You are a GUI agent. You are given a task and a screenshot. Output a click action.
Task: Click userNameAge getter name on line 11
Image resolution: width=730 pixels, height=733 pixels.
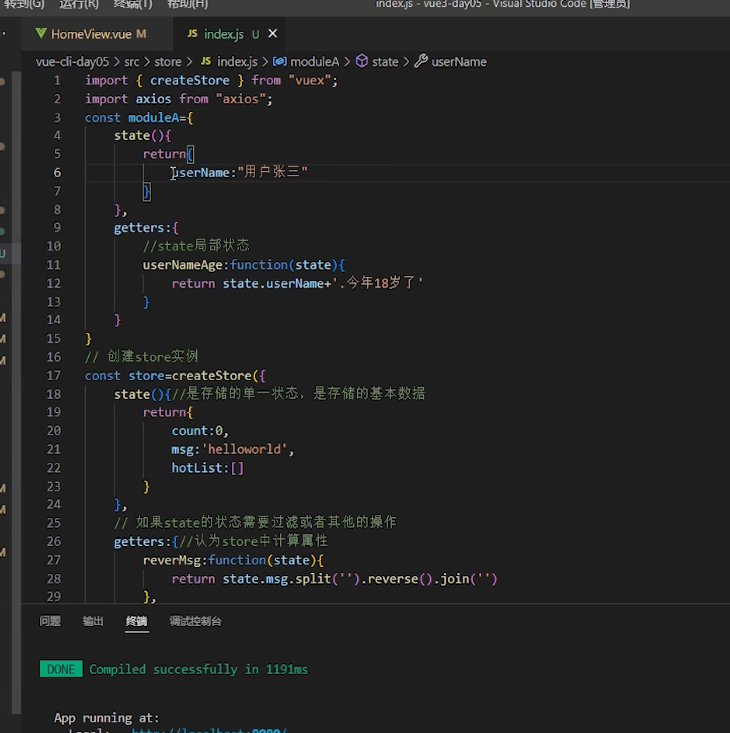point(183,265)
